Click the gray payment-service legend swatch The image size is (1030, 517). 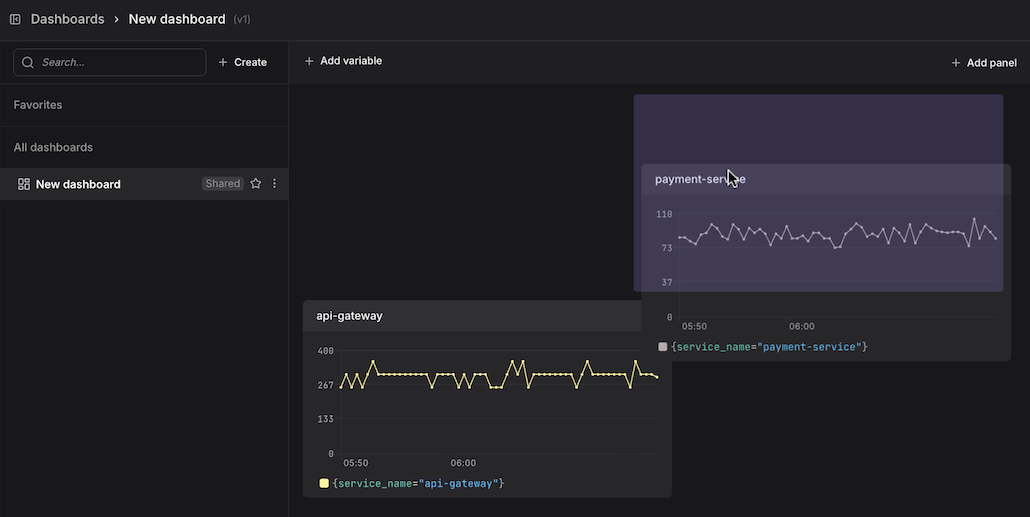point(663,347)
